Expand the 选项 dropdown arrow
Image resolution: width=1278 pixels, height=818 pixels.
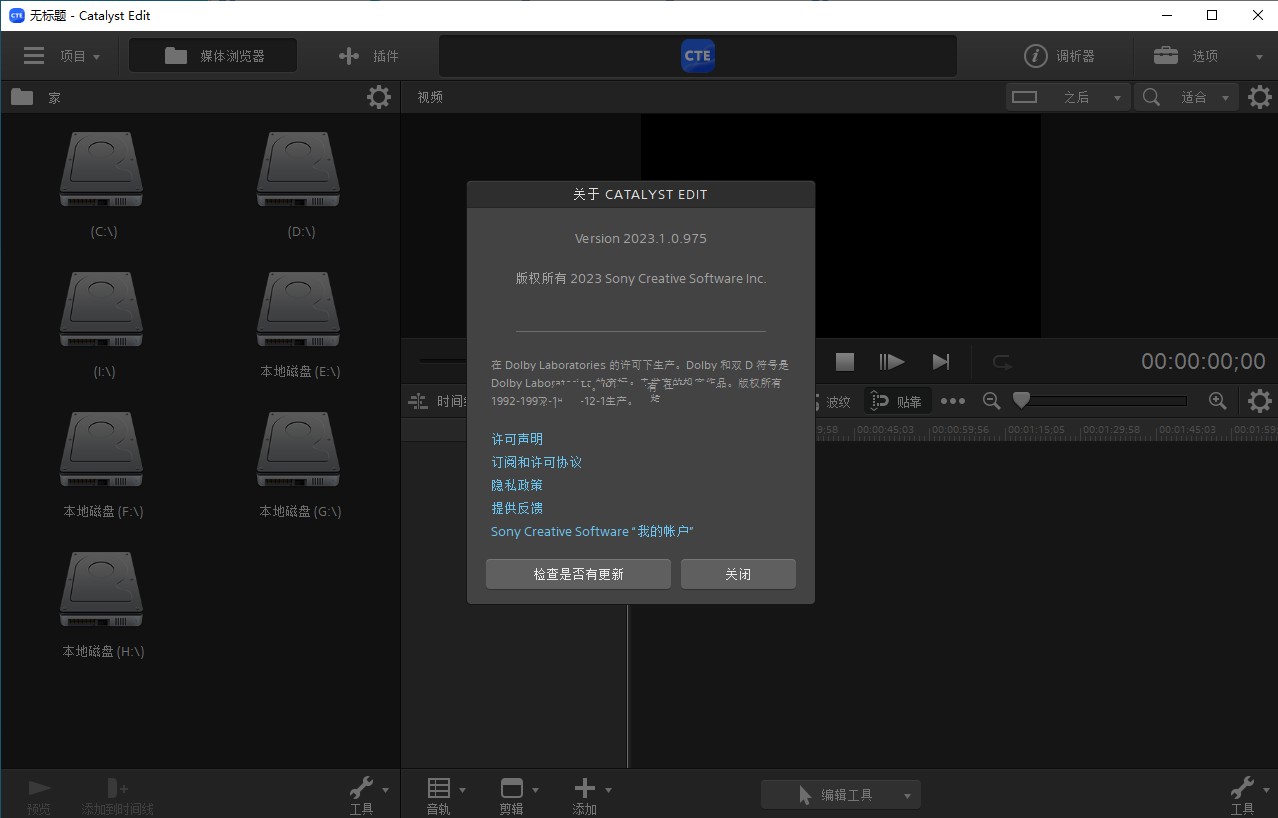tap(1259, 57)
